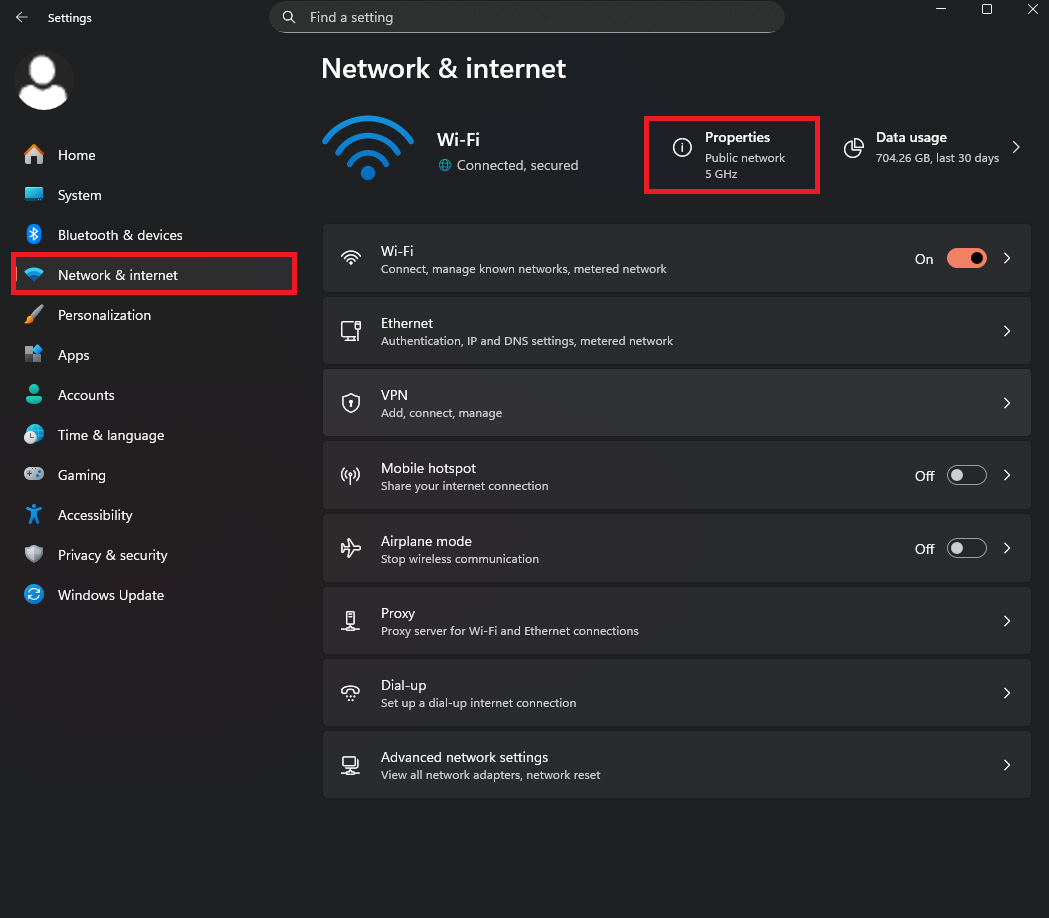Click the user profile avatar picture
This screenshot has width=1049, height=918.
(44, 81)
